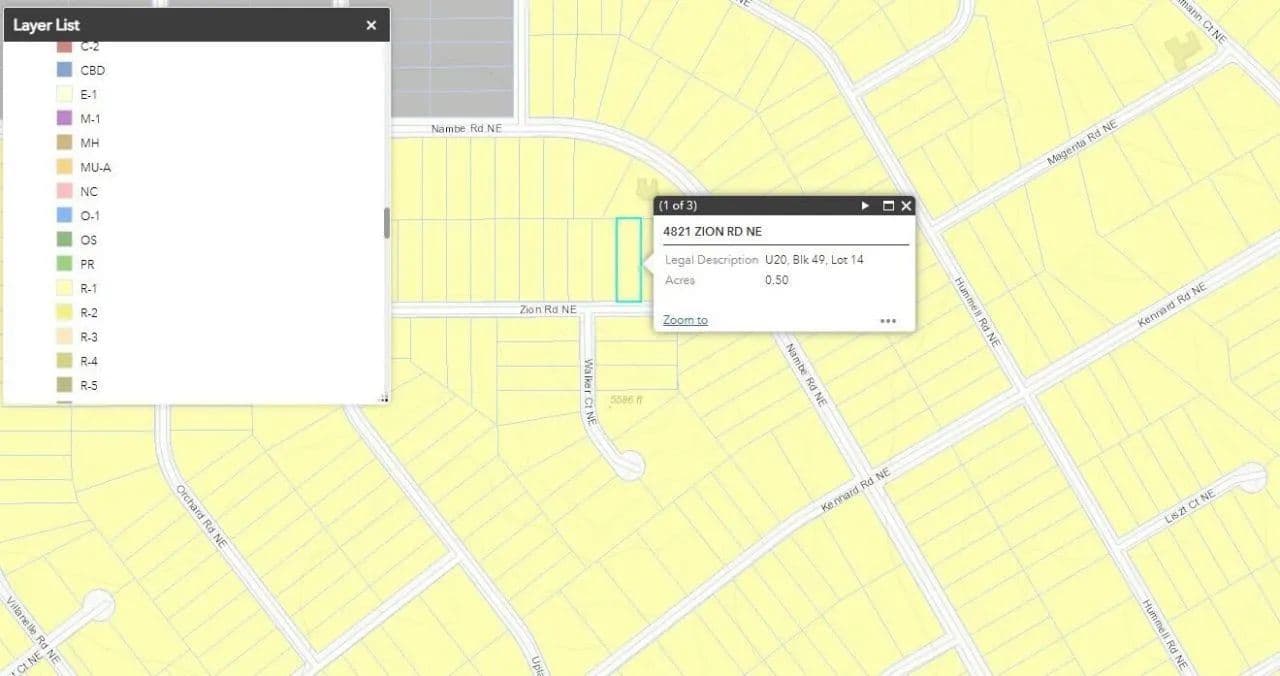Click the Layer List resize handle
This screenshot has width=1280, height=676.
click(x=382, y=398)
